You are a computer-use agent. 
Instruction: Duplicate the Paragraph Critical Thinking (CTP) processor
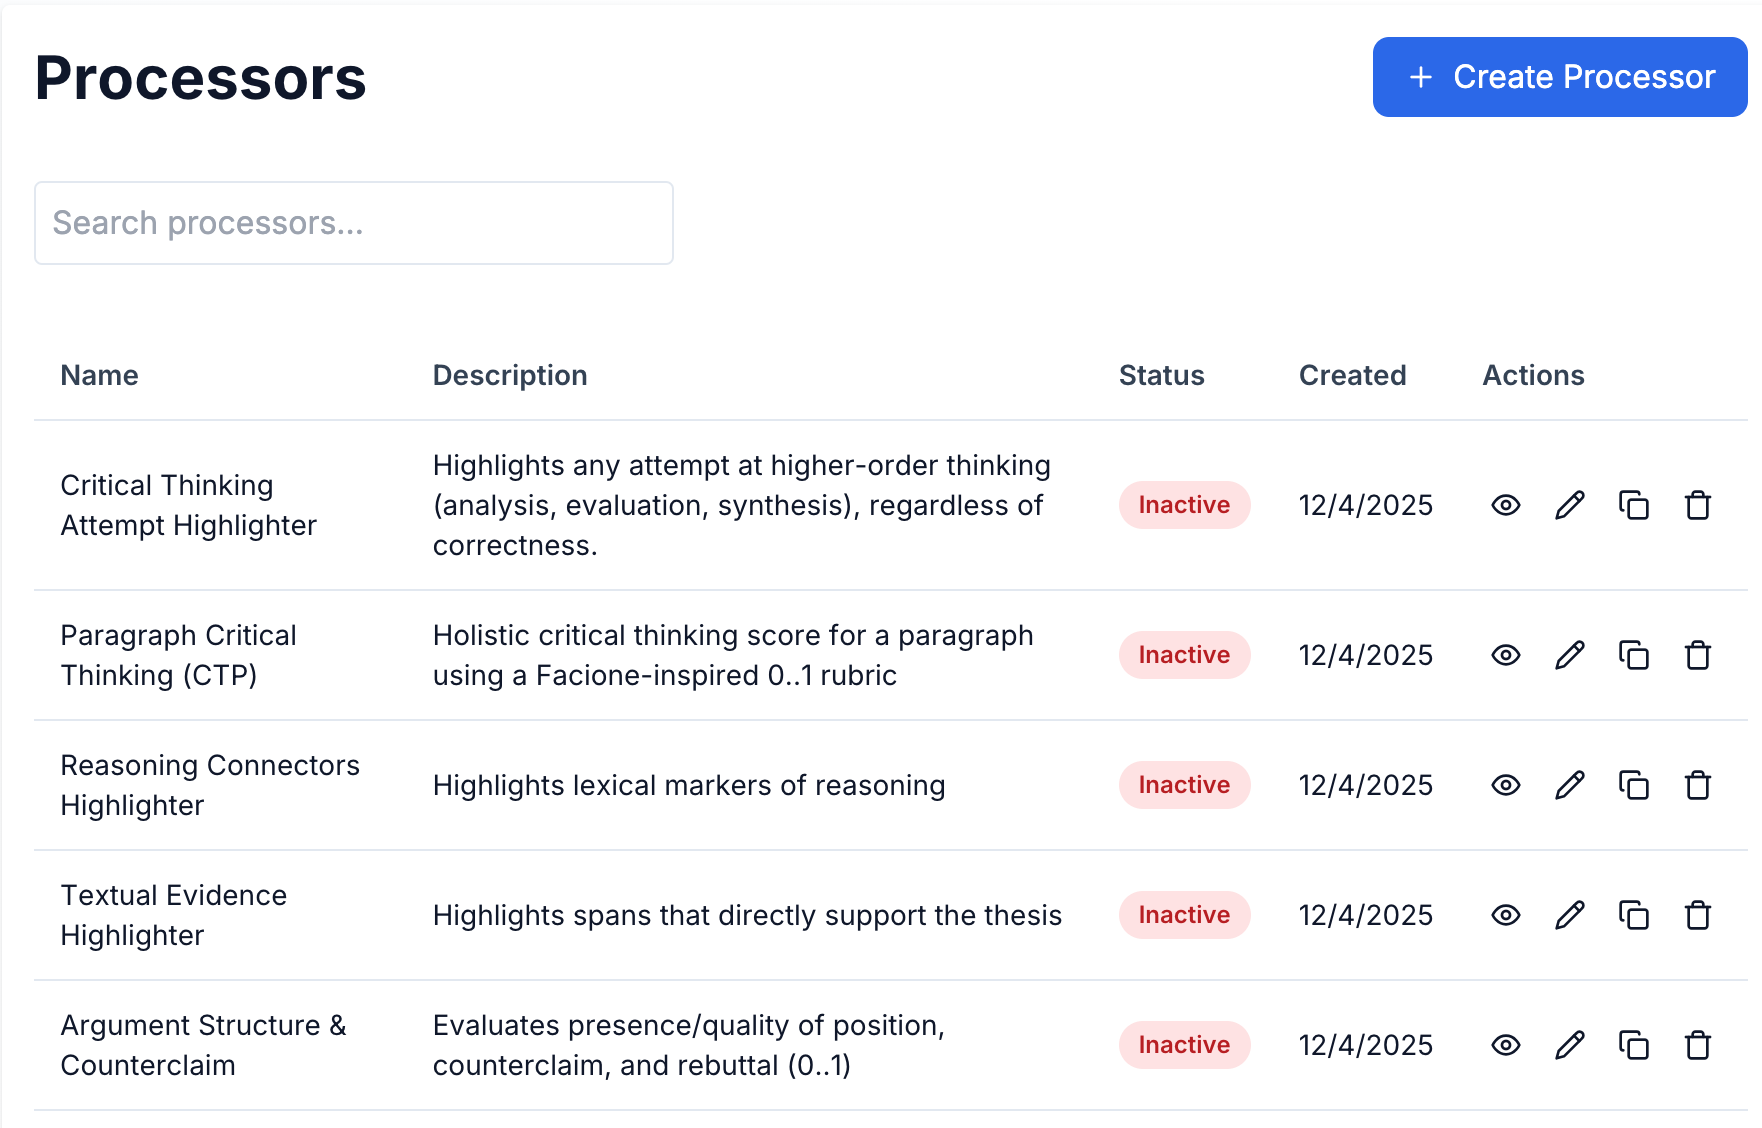pyautogui.click(x=1634, y=655)
